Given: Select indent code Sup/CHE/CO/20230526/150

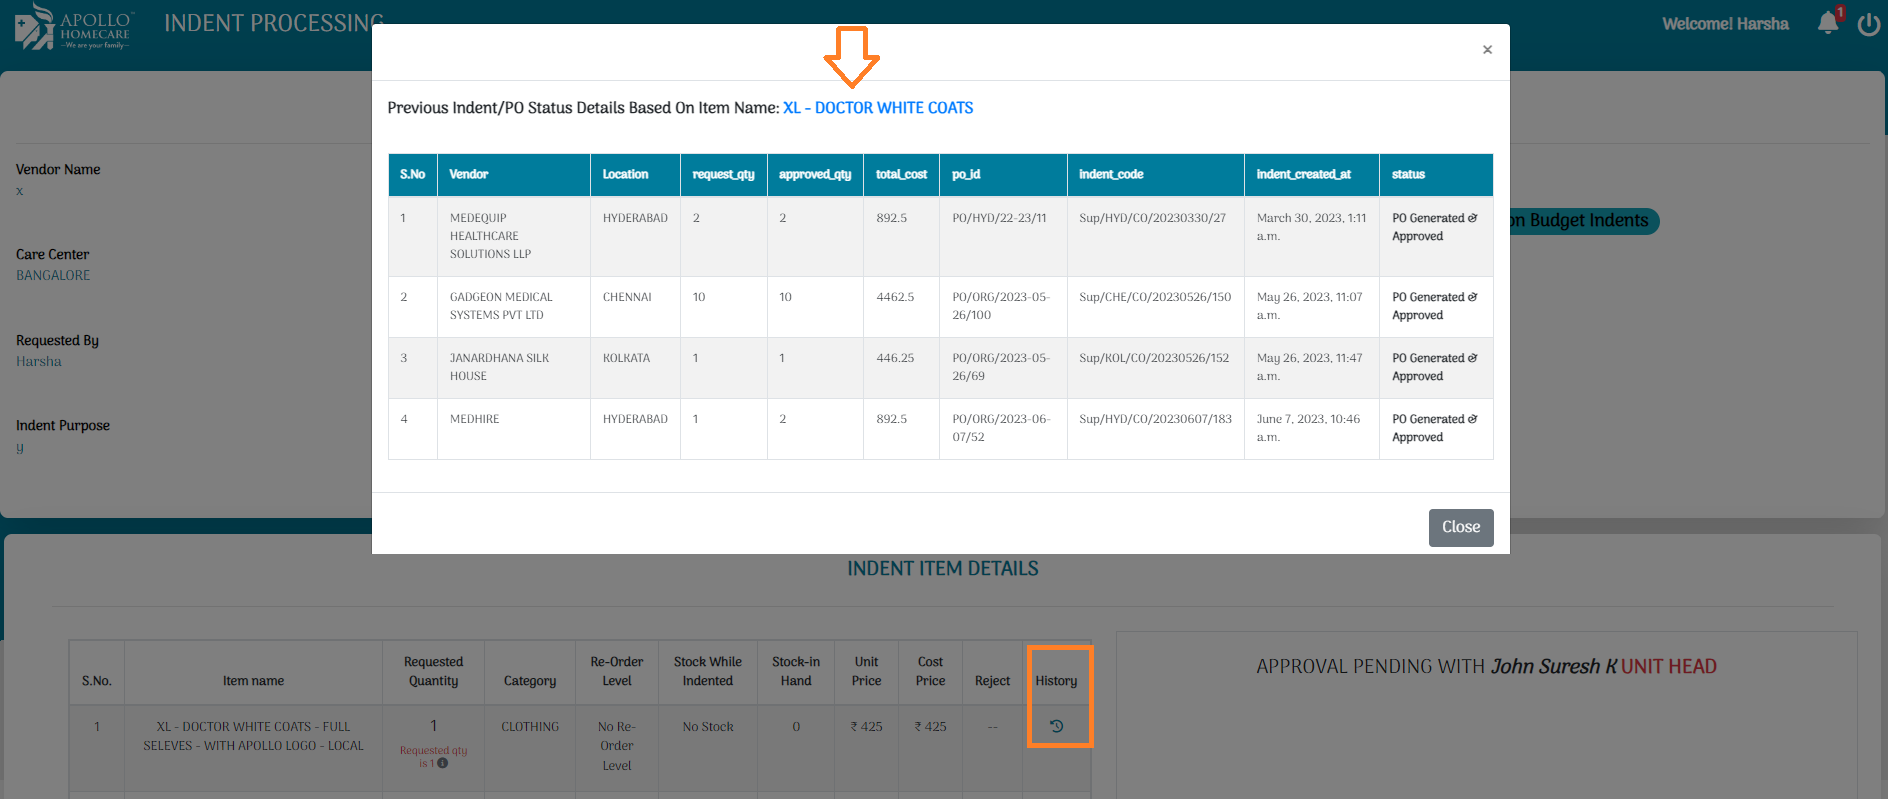Looking at the screenshot, I should [x=1154, y=297].
